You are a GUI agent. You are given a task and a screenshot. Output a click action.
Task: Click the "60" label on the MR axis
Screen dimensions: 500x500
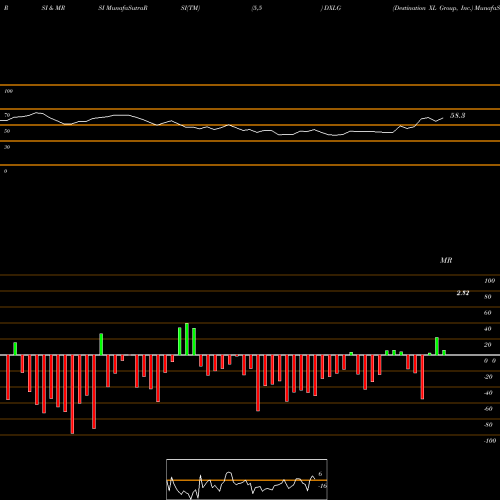coord(488,313)
